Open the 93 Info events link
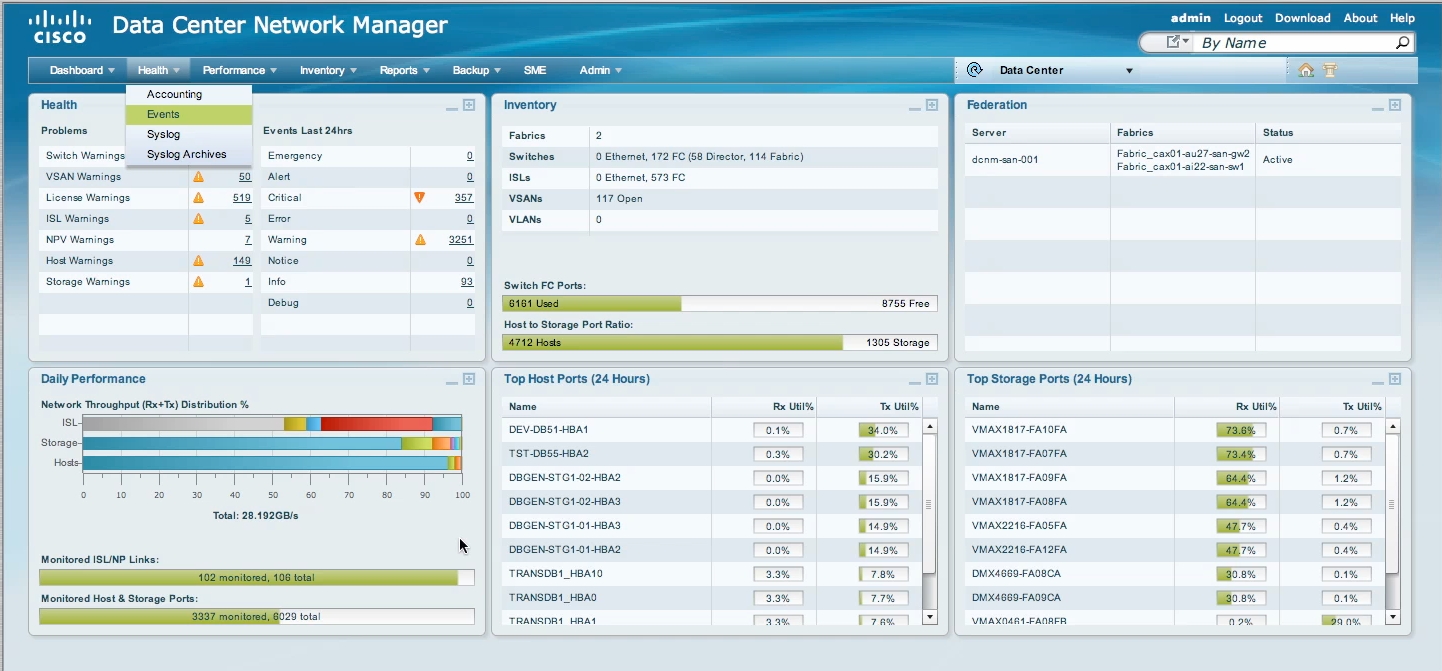The width and height of the screenshot is (1442, 671). [467, 281]
